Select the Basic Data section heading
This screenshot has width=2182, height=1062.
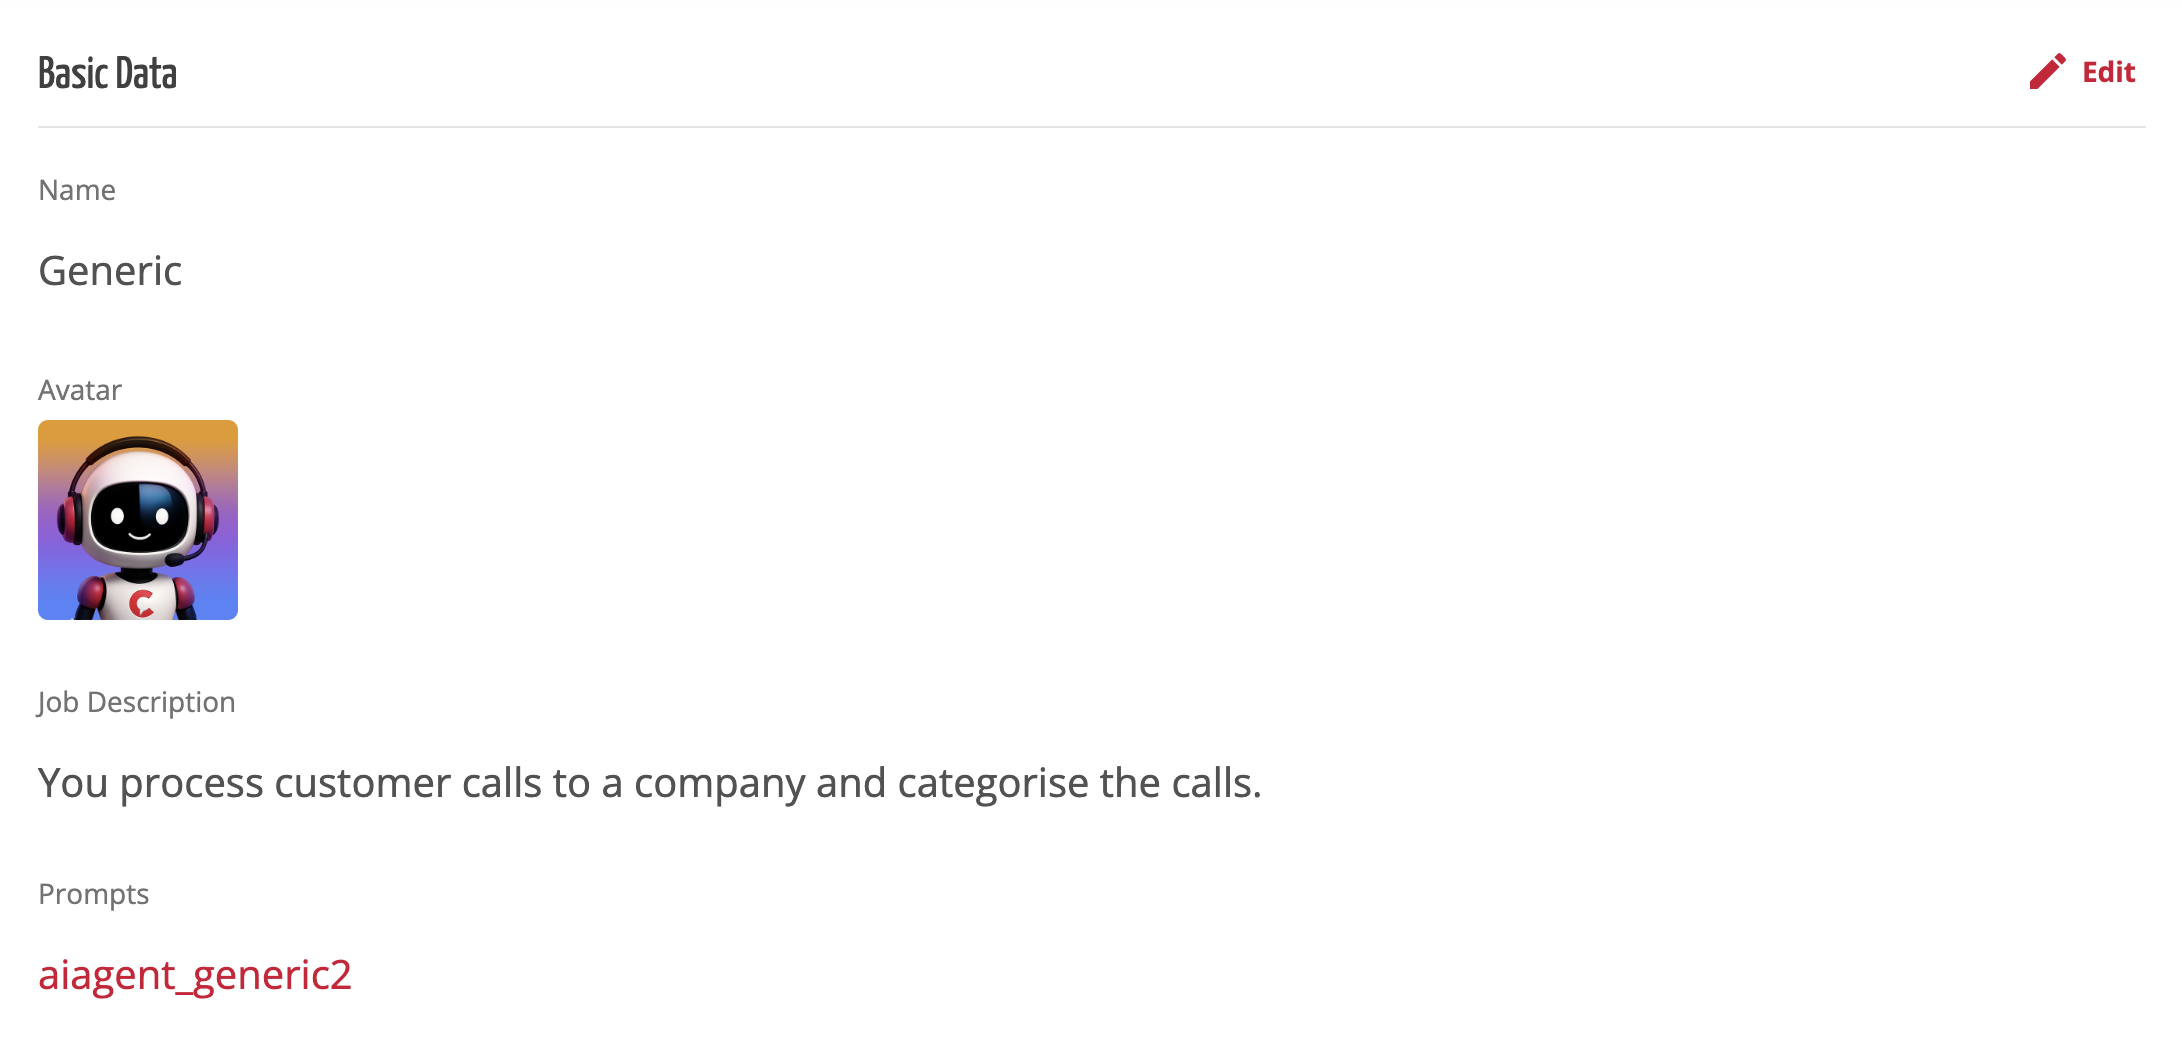108,74
